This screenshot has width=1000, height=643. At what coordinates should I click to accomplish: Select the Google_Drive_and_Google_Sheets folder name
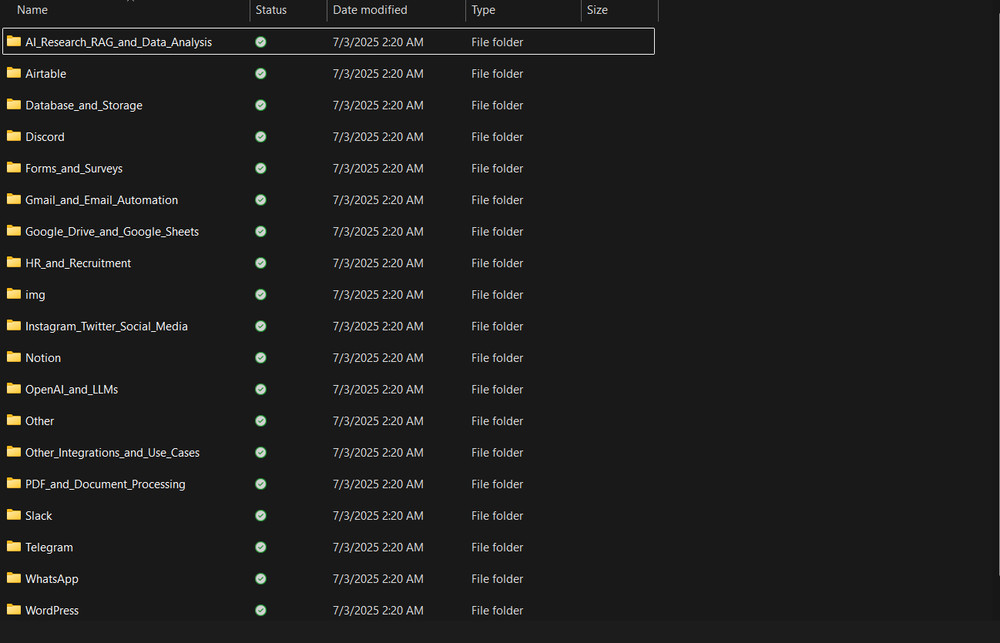click(112, 232)
